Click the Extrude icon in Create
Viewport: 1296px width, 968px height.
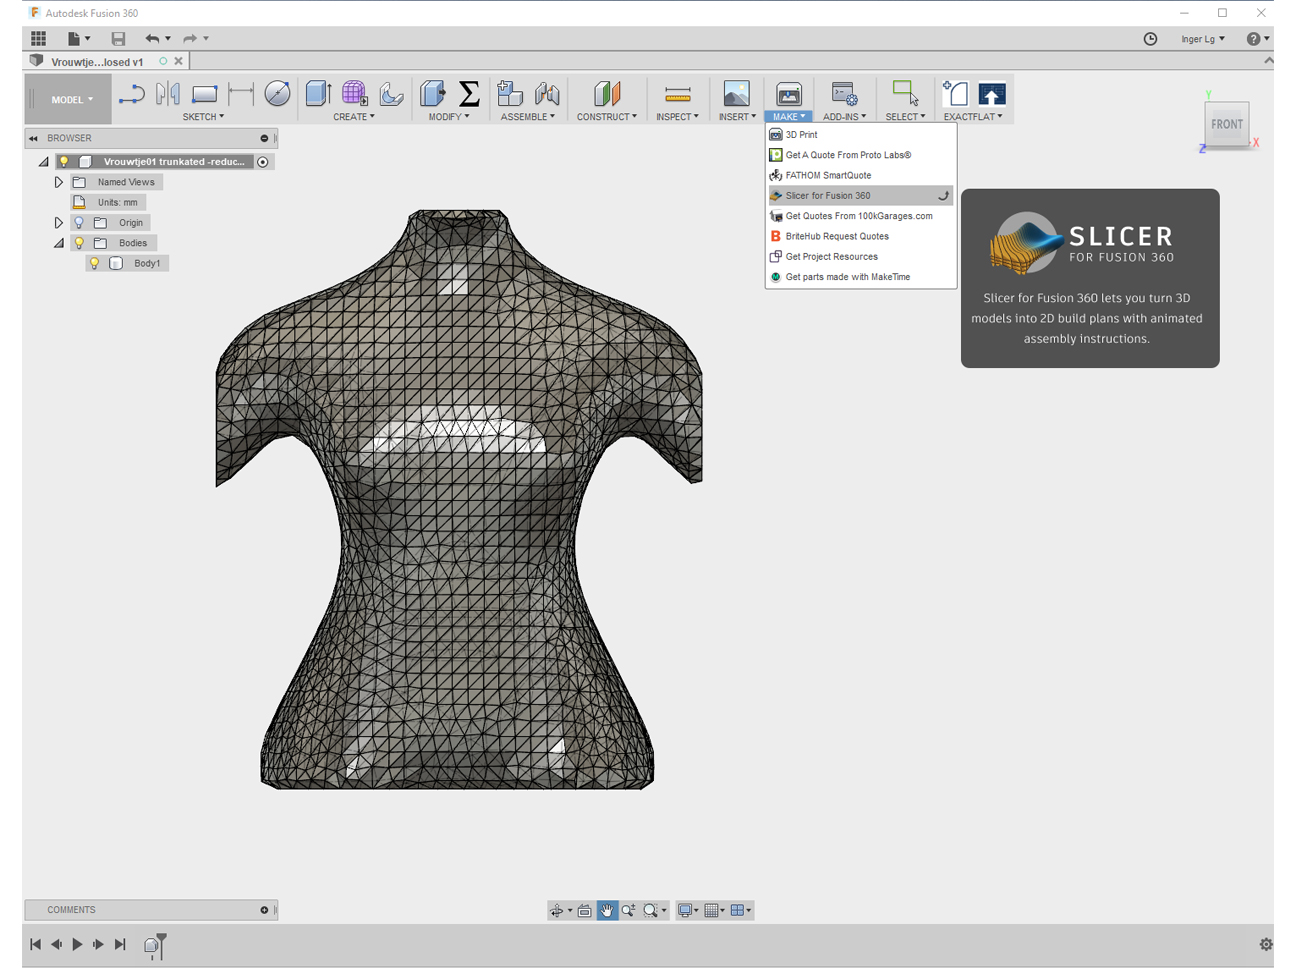click(318, 94)
